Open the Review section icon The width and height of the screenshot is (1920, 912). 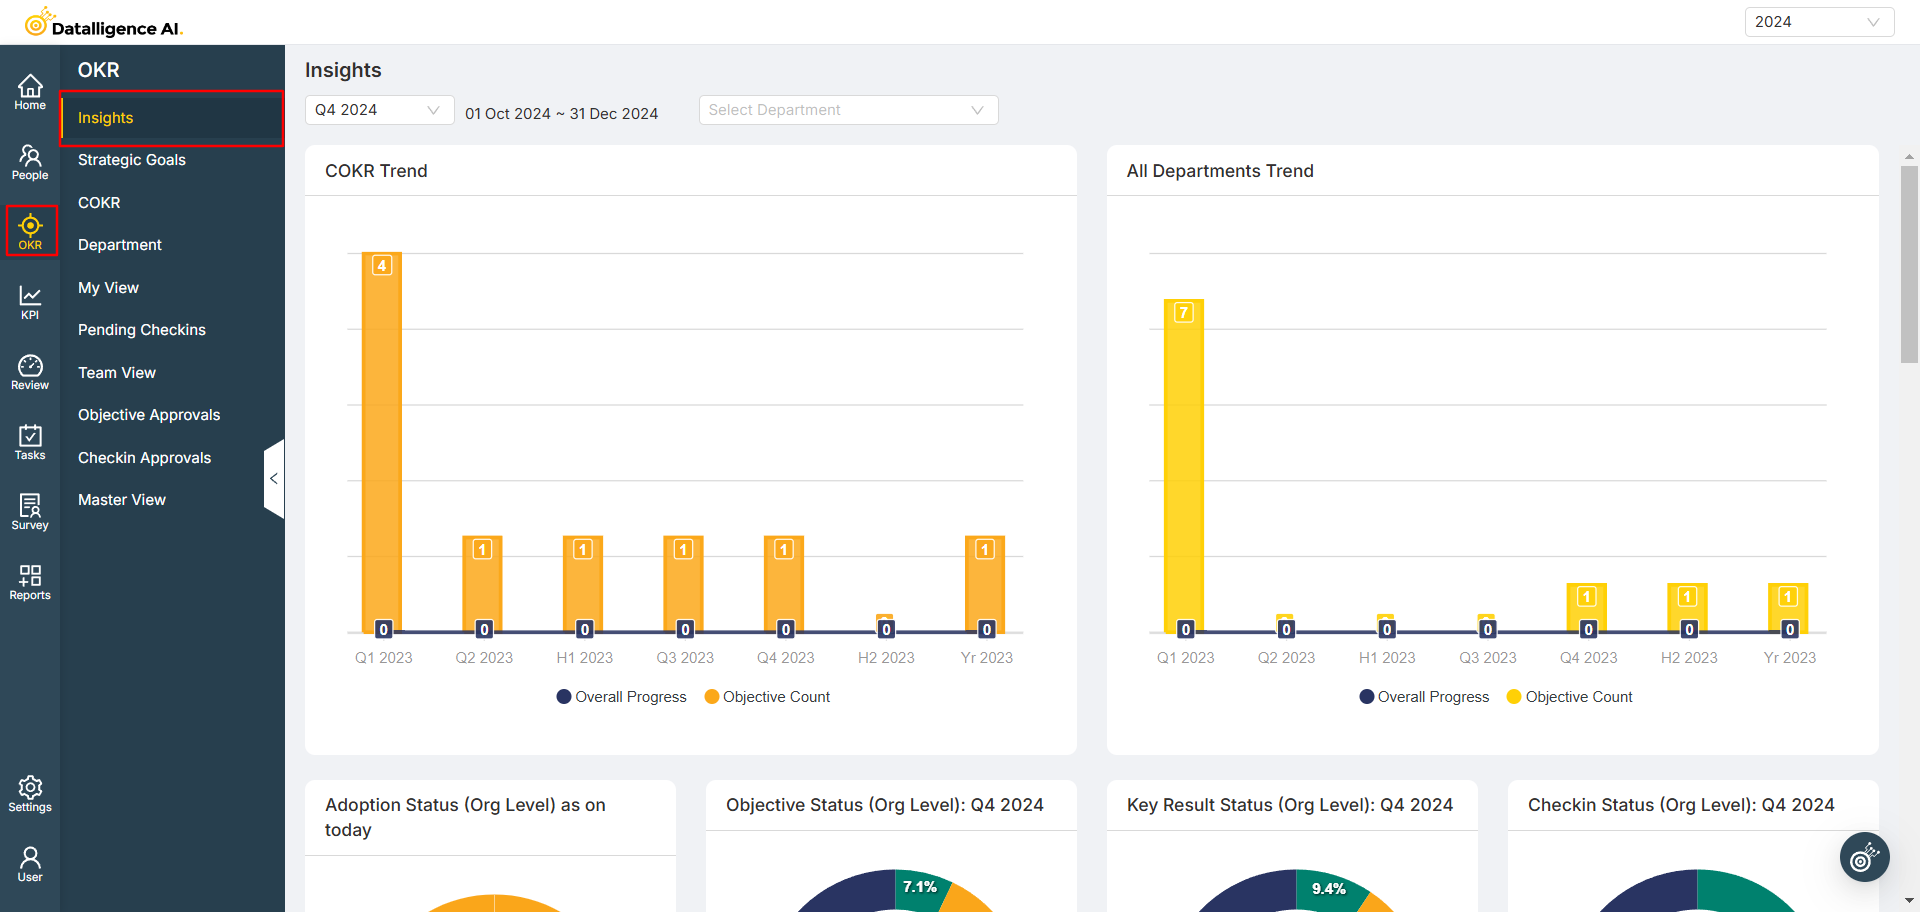pyautogui.click(x=29, y=371)
